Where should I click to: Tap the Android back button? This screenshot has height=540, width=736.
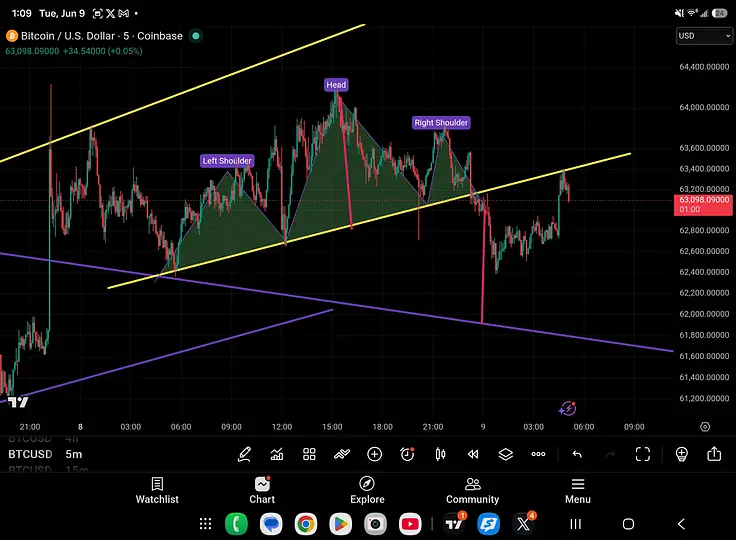(682, 524)
